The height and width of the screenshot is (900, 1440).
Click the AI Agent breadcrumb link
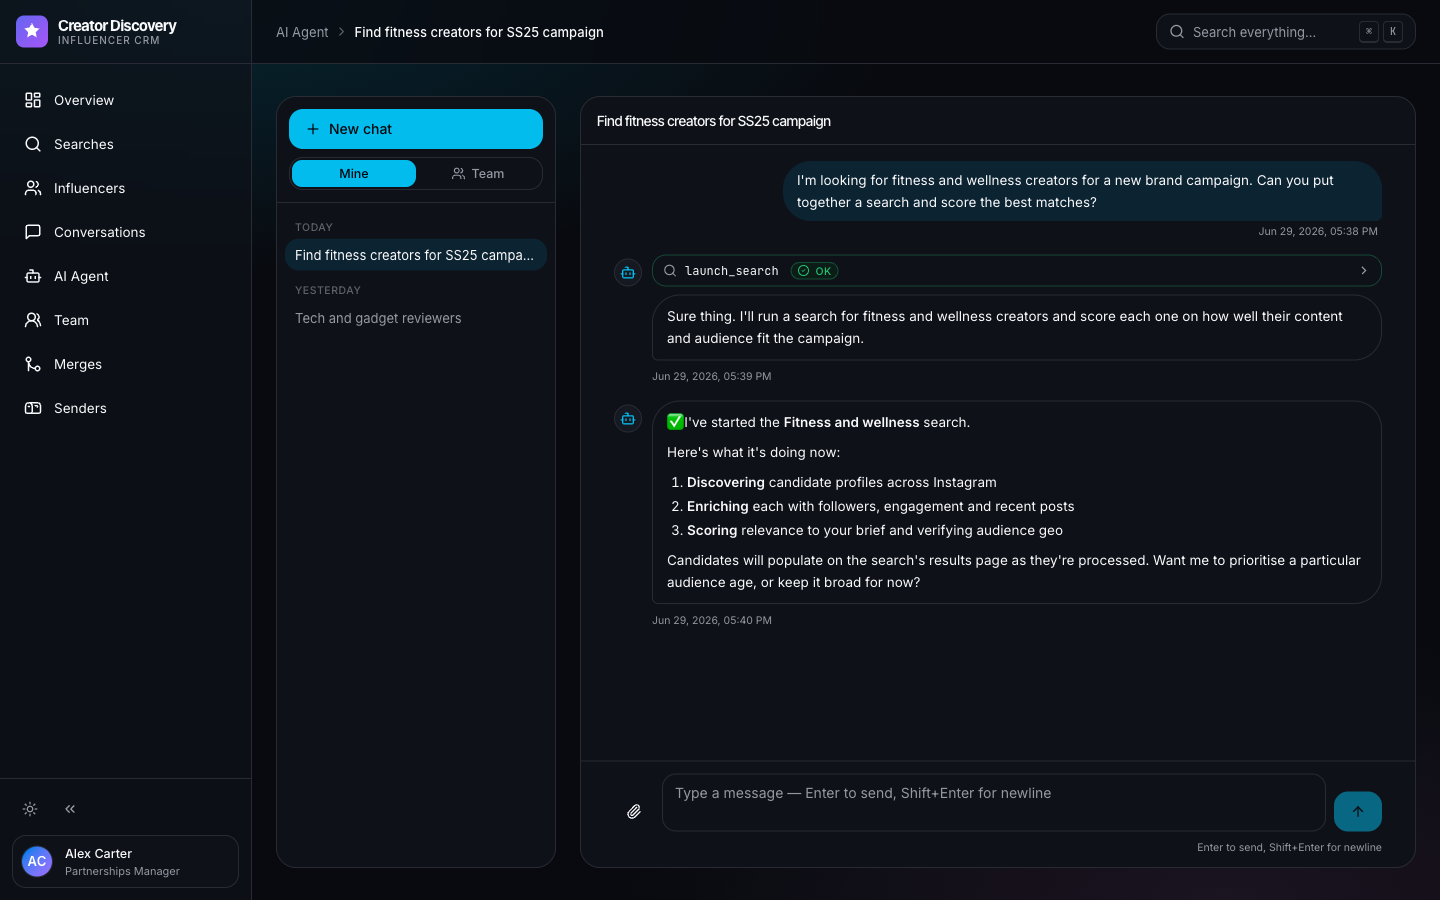(302, 32)
